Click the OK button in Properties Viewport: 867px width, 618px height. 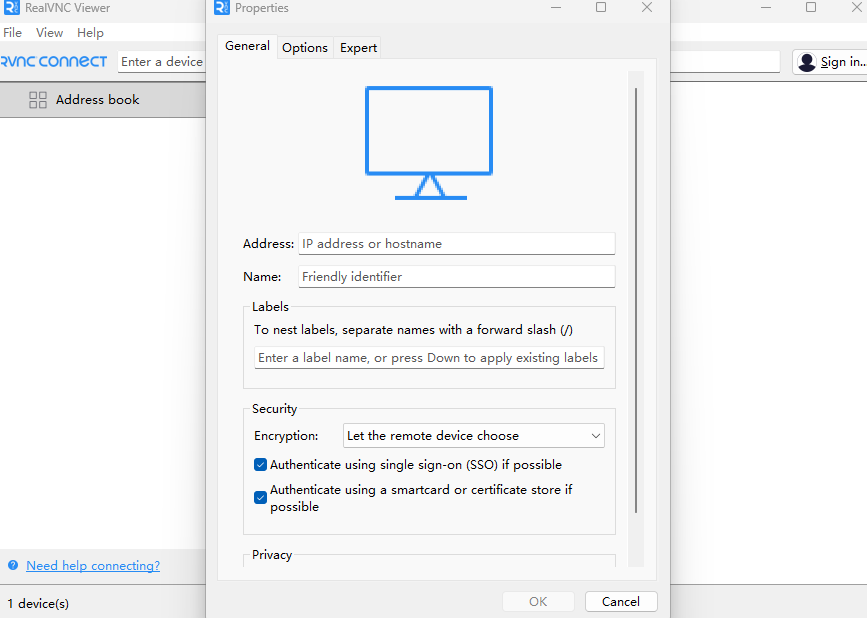coord(538,601)
